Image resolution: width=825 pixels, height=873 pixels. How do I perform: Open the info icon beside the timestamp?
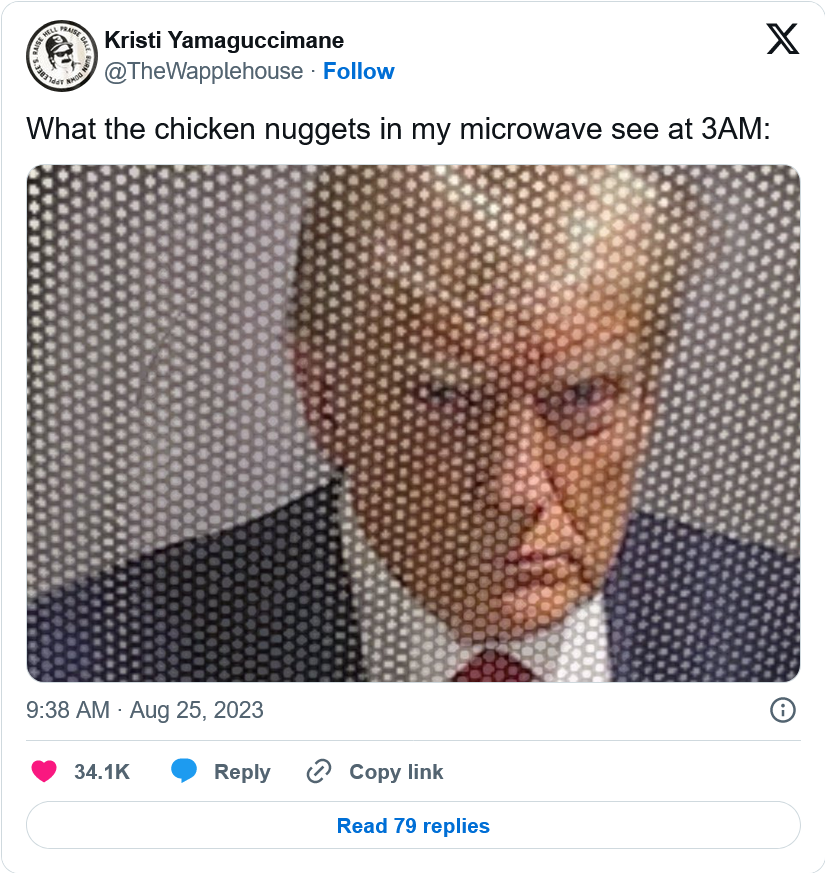pyautogui.click(x=782, y=710)
